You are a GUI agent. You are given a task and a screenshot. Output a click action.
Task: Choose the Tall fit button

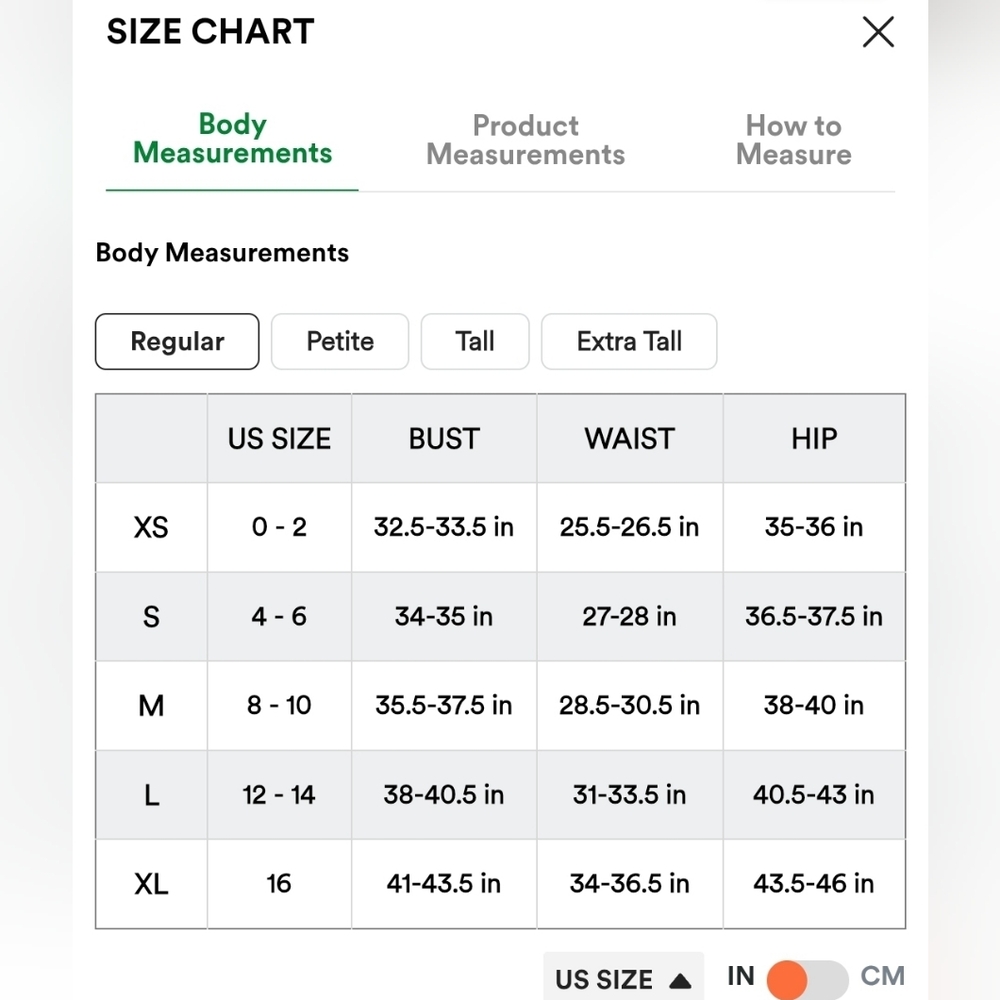[475, 341]
